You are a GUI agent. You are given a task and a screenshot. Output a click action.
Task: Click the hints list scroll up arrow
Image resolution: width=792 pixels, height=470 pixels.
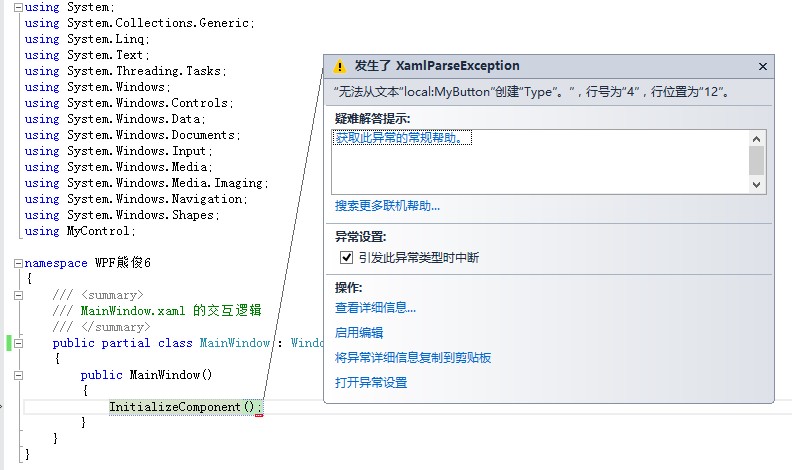pos(756,139)
